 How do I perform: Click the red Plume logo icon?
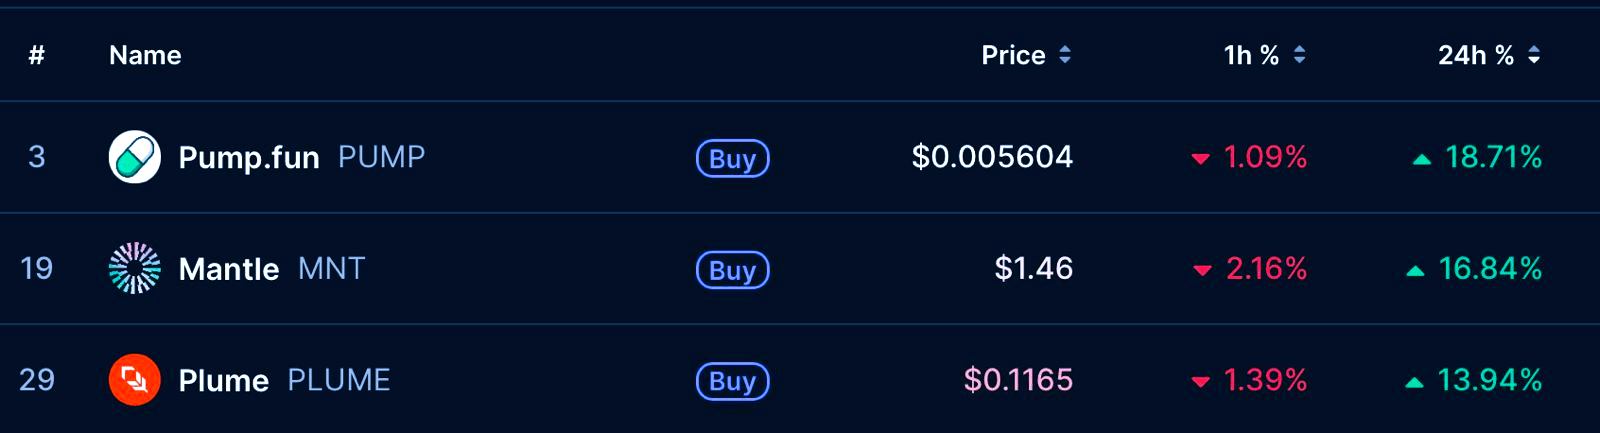pyautogui.click(x=134, y=380)
